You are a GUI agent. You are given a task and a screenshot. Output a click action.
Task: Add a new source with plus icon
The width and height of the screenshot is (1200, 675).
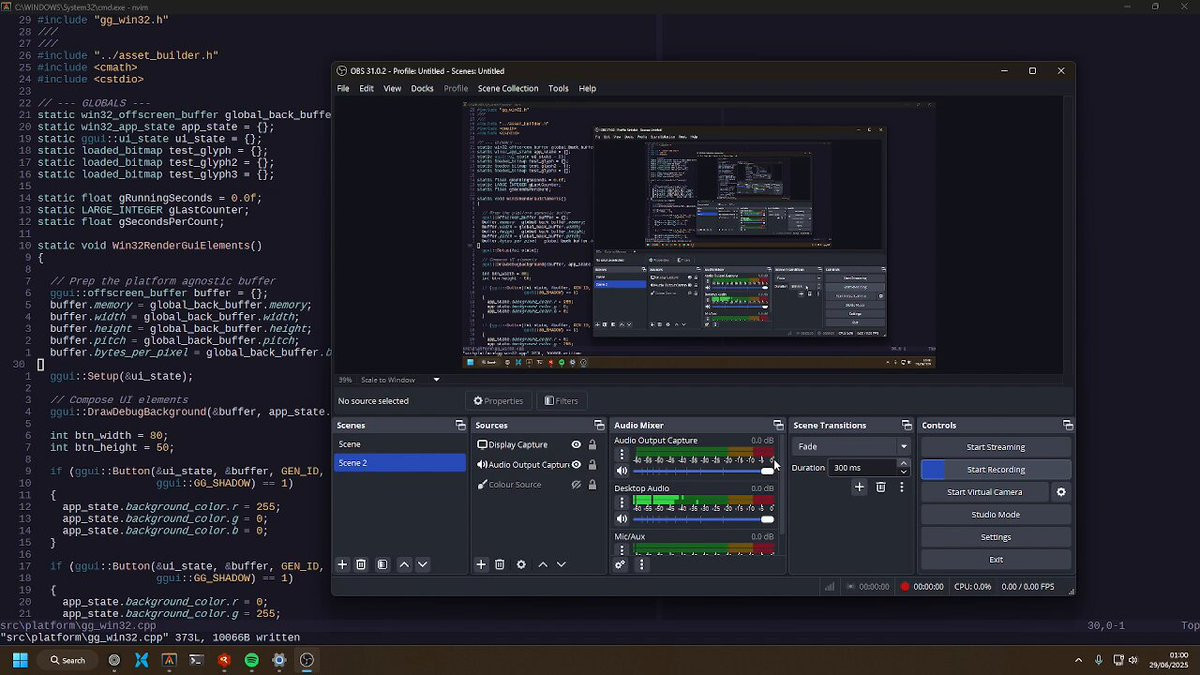[481, 565]
